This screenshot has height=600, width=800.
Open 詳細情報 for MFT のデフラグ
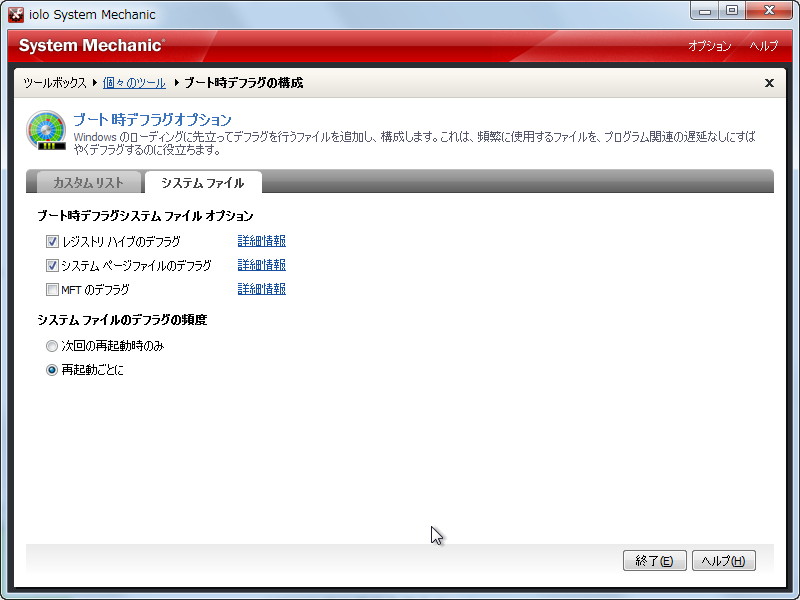coord(262,289)
